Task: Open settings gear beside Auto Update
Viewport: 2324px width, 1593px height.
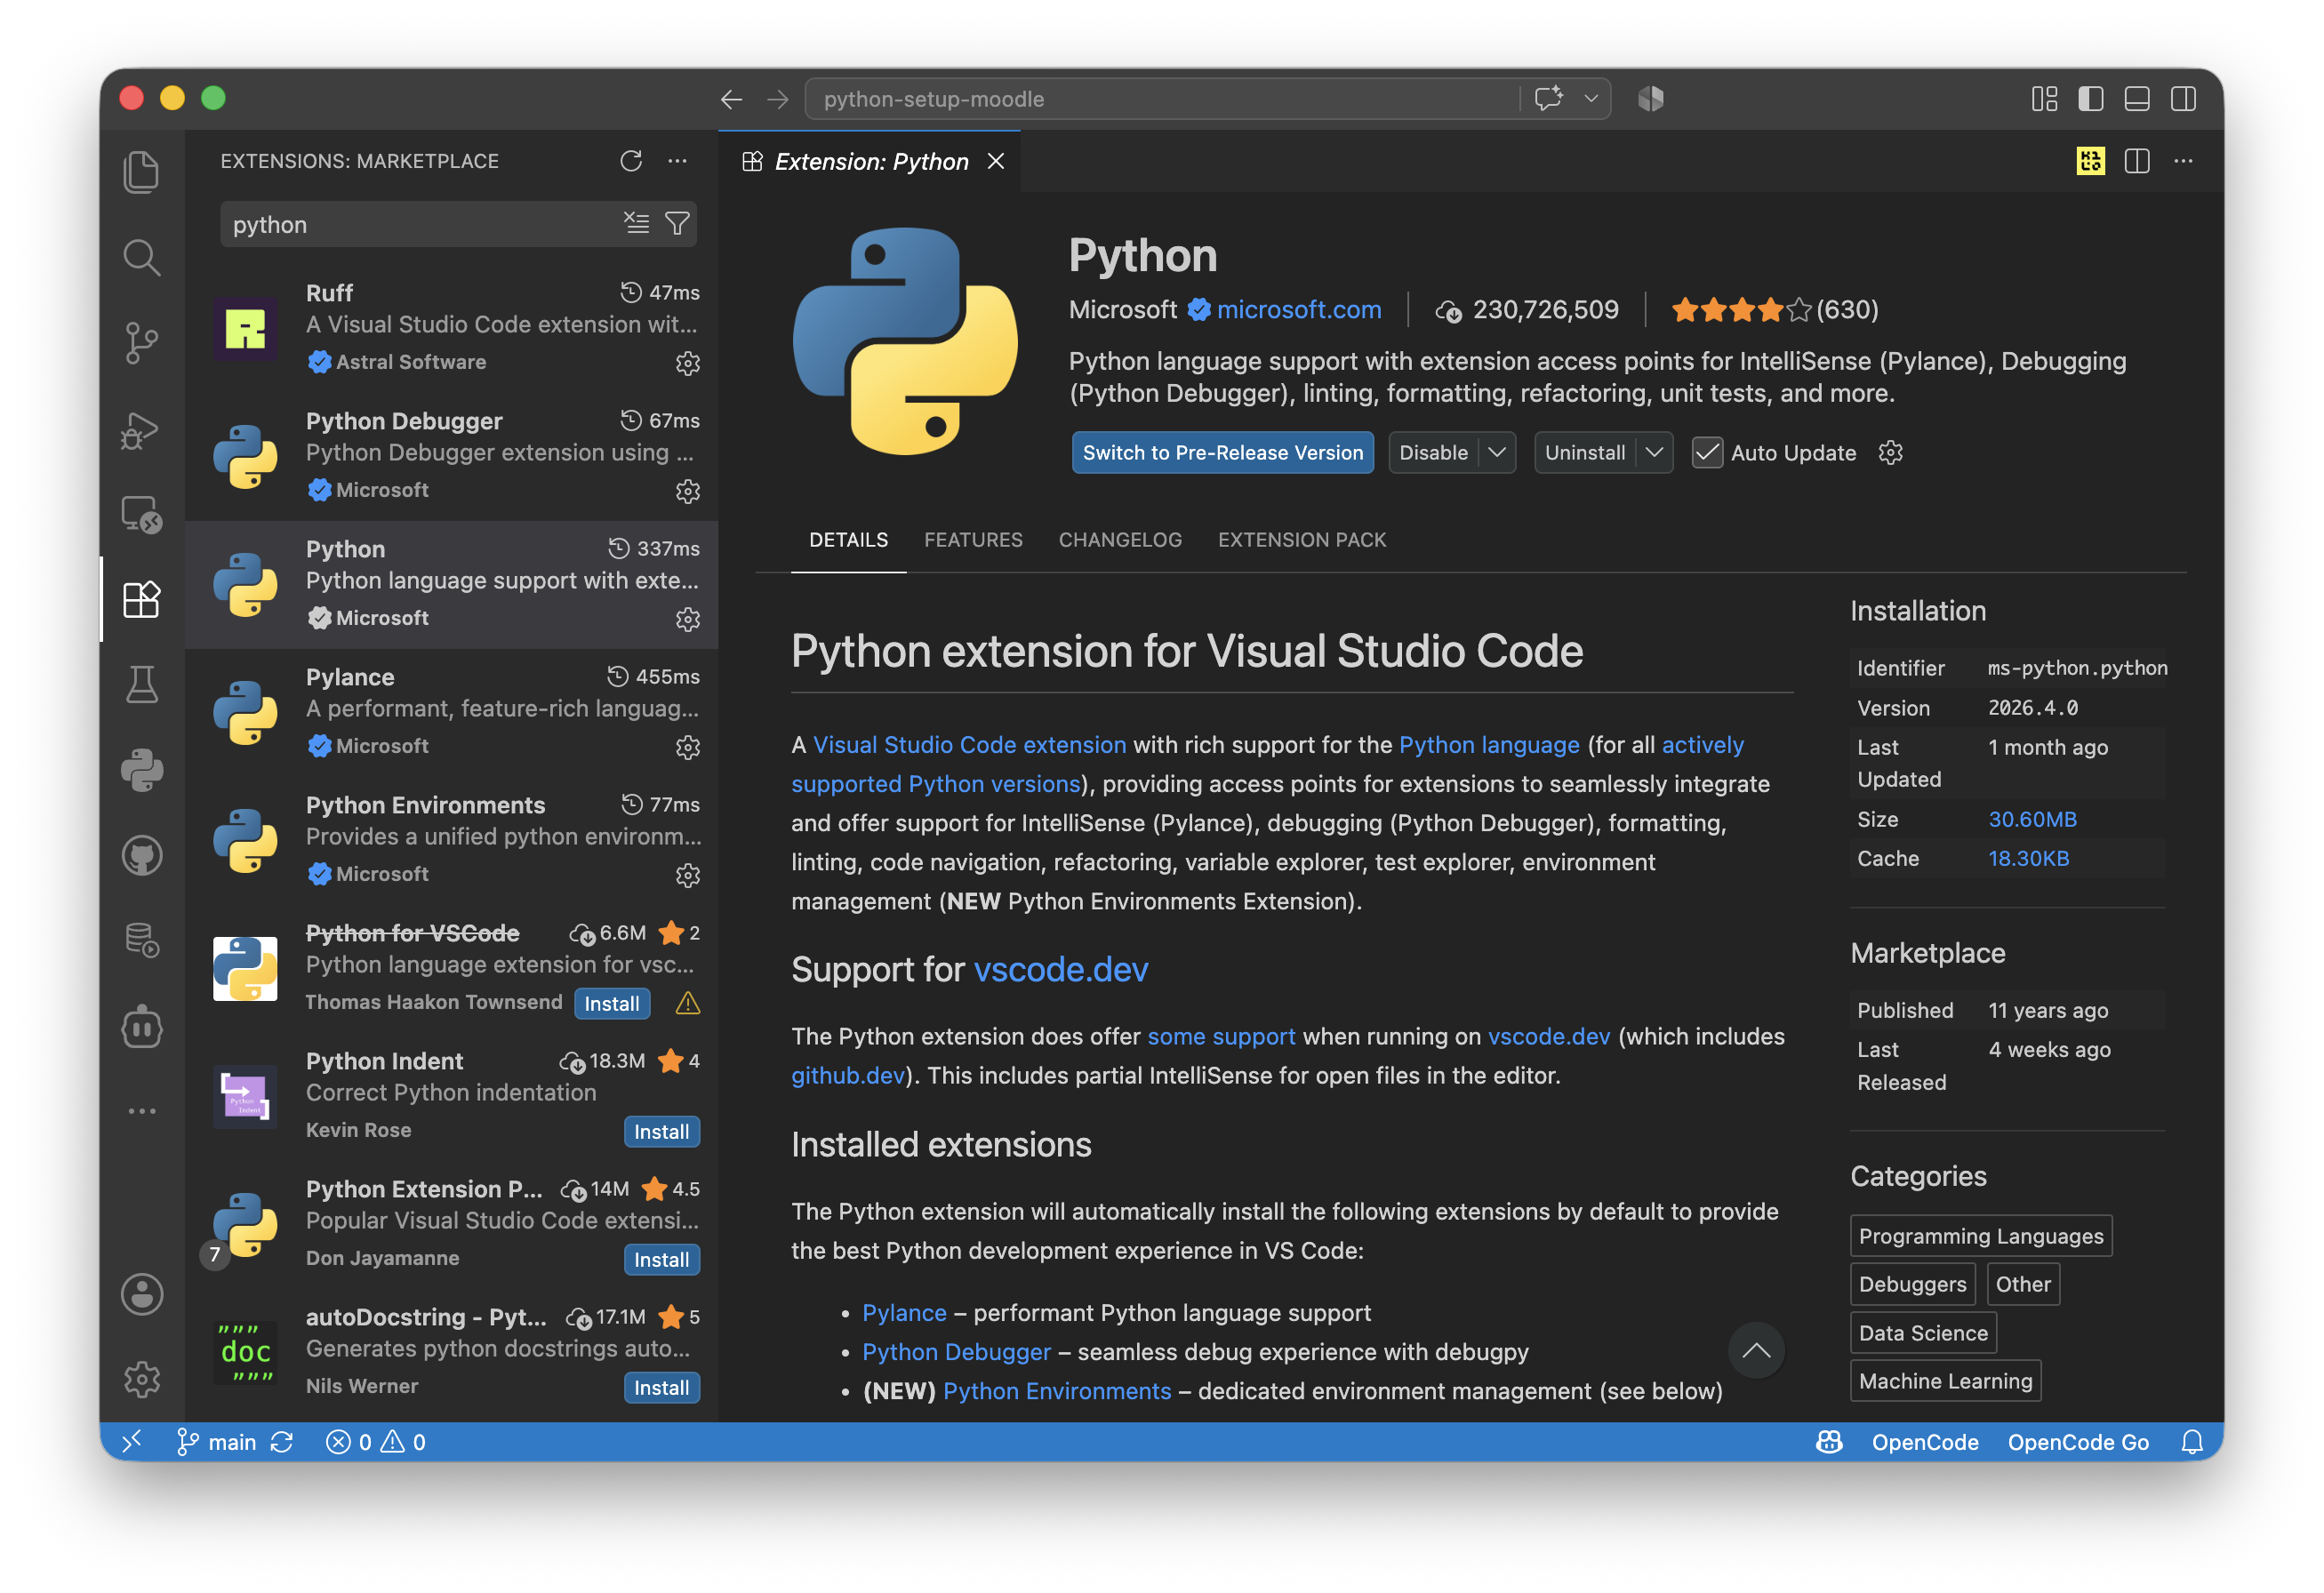Action: 1890,452
